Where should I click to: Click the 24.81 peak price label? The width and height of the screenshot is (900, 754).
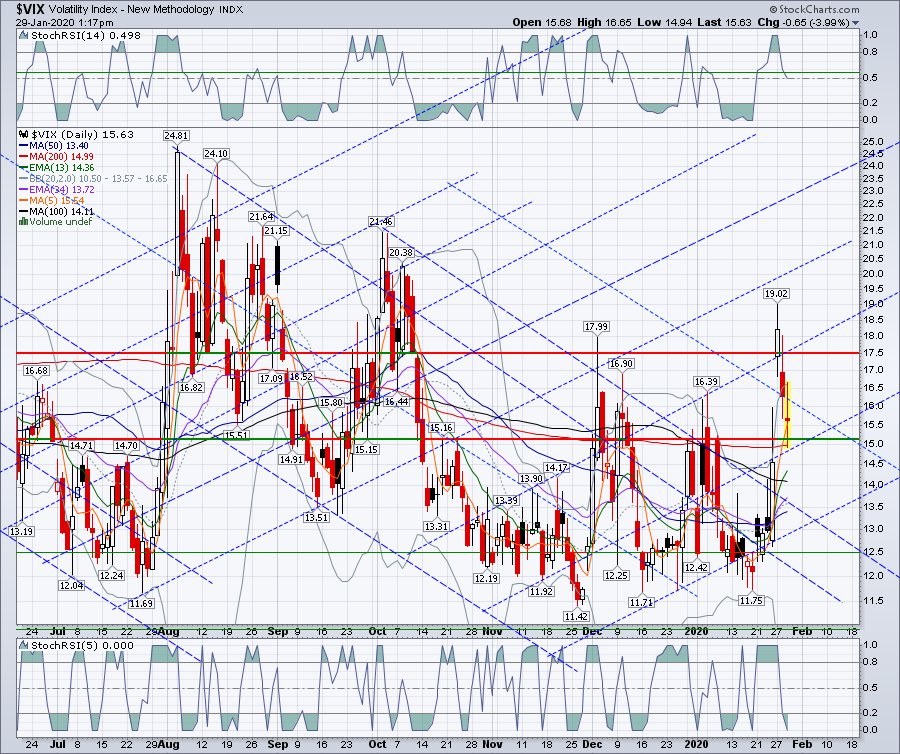pyautogui.click(x=176, y=136)
